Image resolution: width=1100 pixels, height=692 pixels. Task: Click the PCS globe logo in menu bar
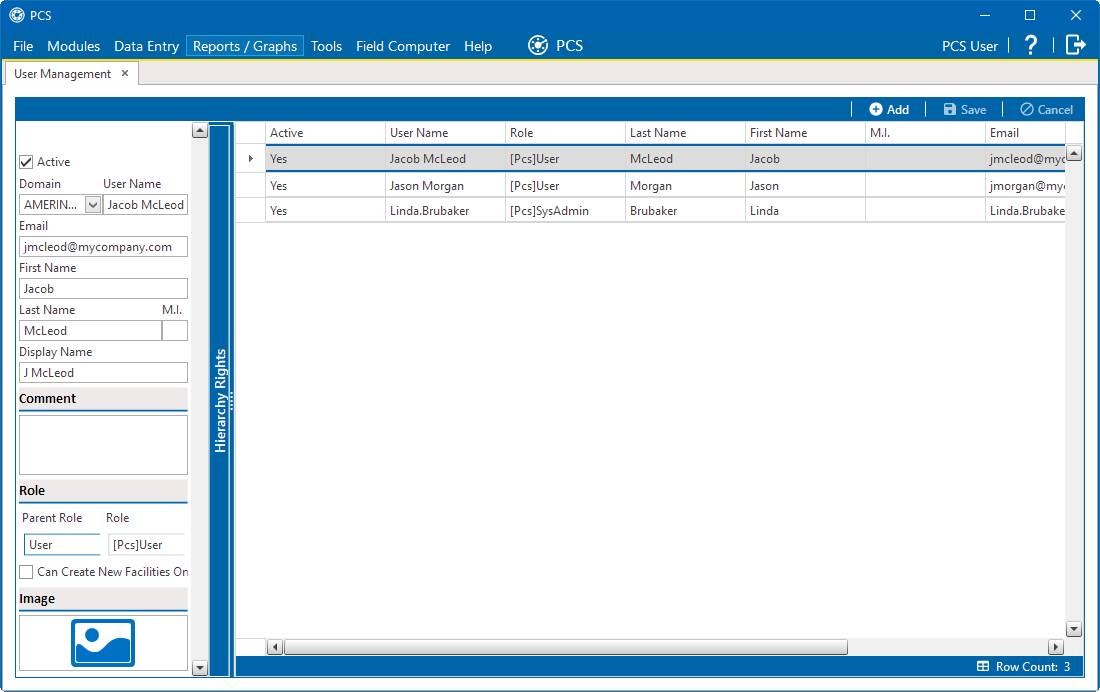pos(538,44)
